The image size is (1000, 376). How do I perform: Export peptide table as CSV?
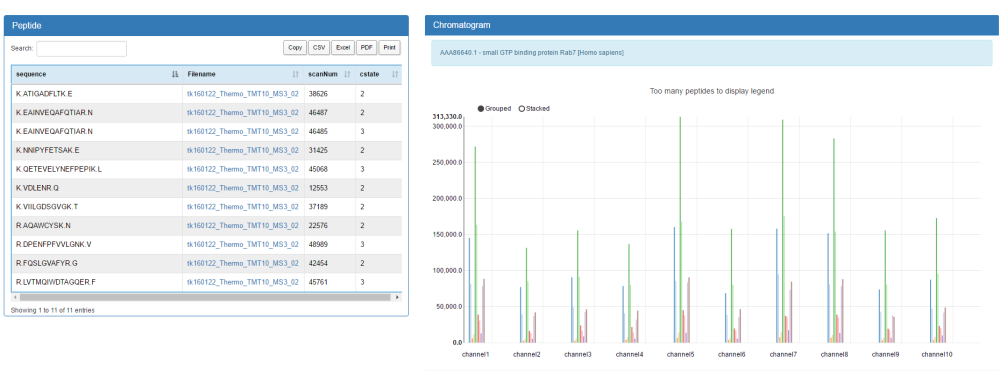(318, 48)
